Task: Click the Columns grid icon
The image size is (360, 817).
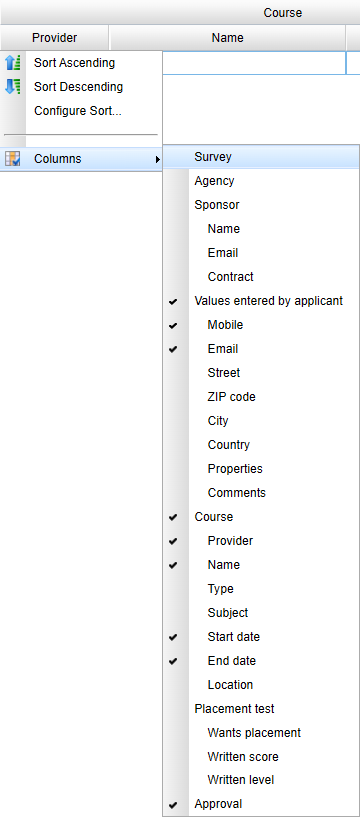Action: pos(13,159)
